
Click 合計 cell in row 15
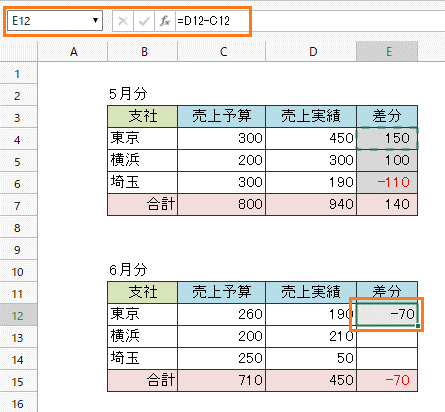(143, 380)
